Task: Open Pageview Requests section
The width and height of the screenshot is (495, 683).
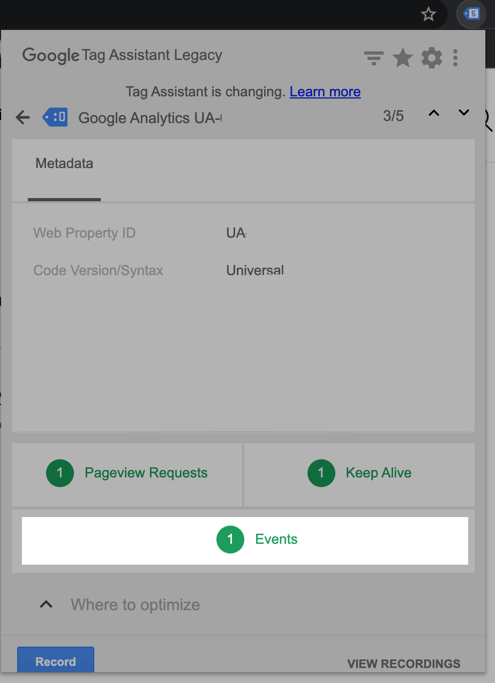Action: (127, 473)
